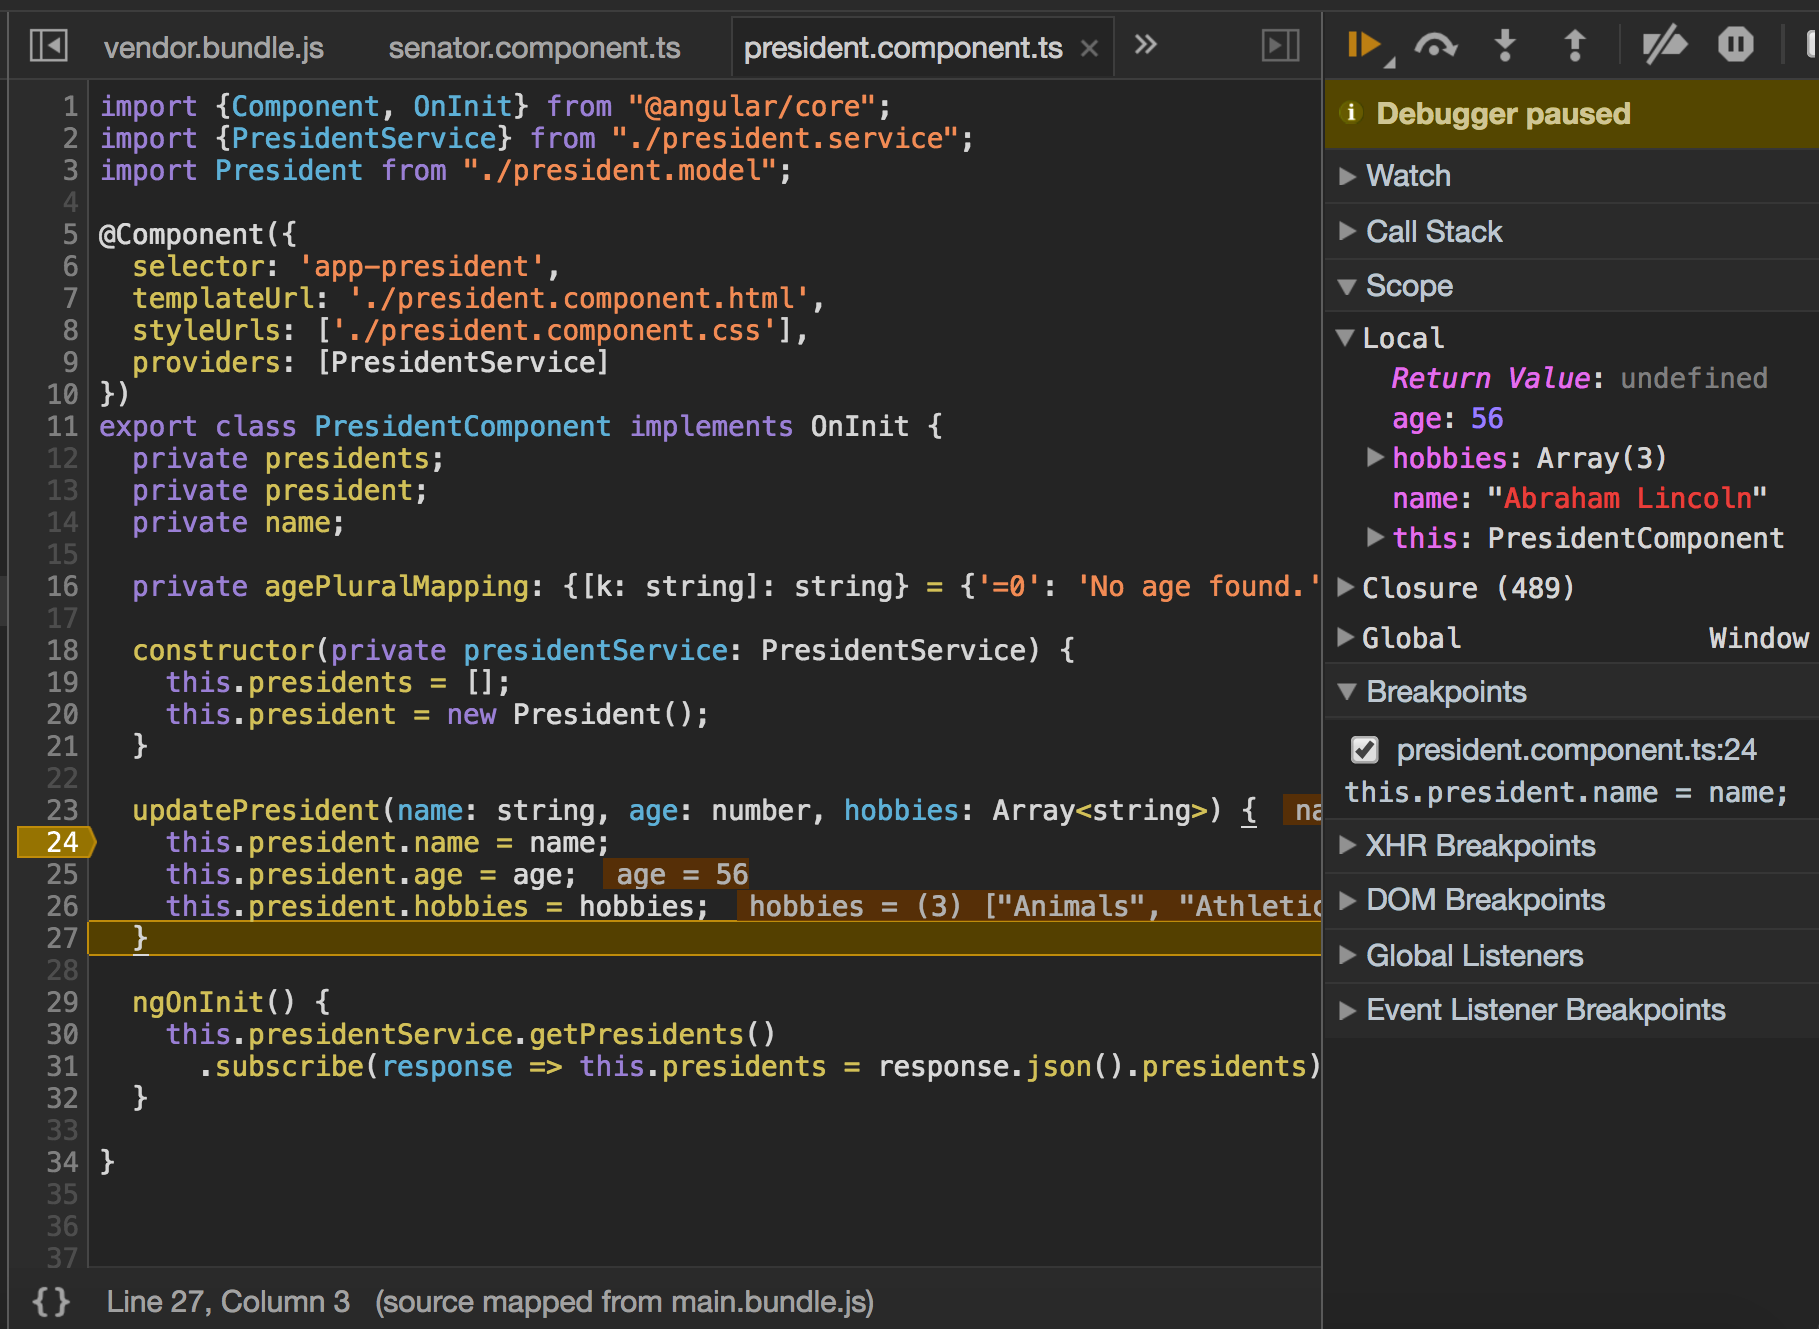The height and width of the screenshot is (1329, 1819).
Task: Uncheck the president.component.ts:24 breakpoint
Action: point(1364,750)
